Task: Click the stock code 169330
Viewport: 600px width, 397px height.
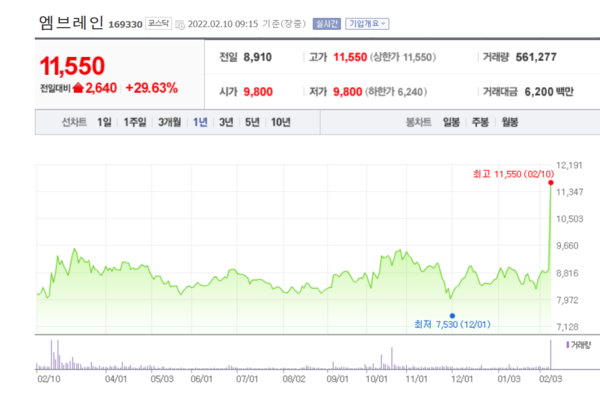Action: pyautogui.click(x=126, y=25)
